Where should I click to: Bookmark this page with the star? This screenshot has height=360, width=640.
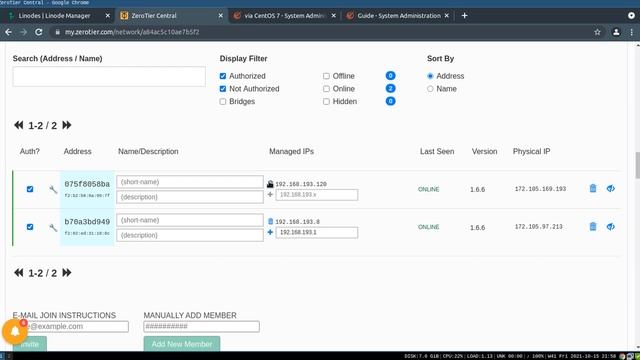(x=597, y=32)
